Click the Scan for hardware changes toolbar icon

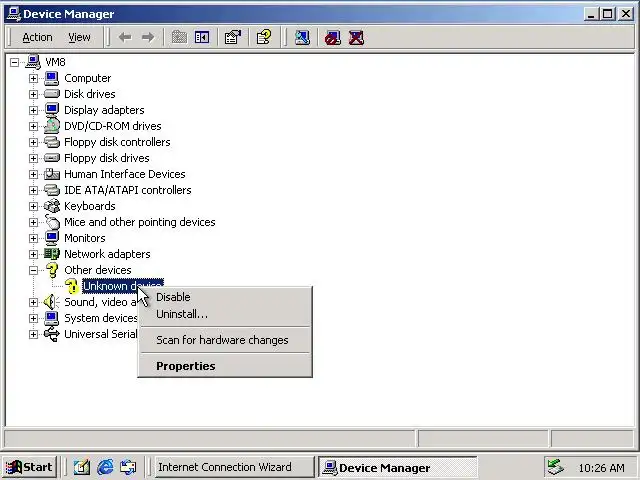pos(302,38)
